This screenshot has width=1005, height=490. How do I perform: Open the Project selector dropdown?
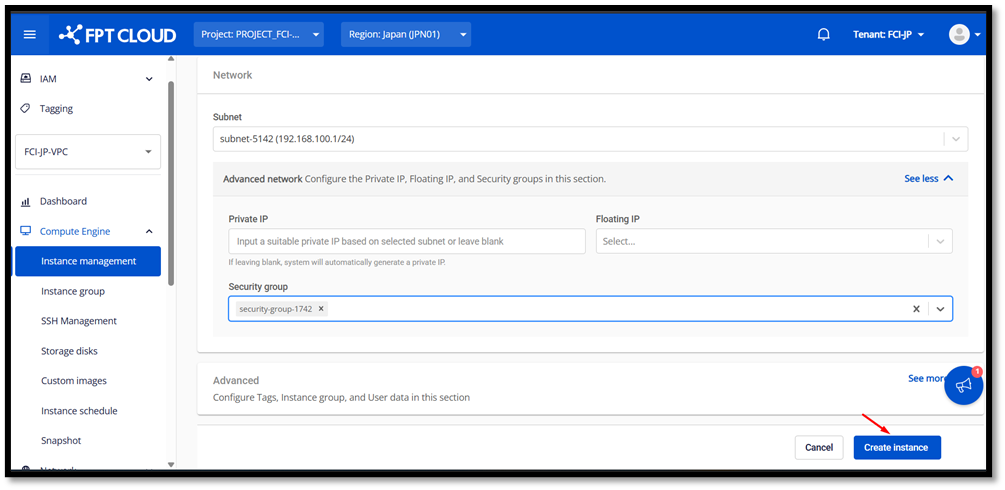(x=259, y=35)
